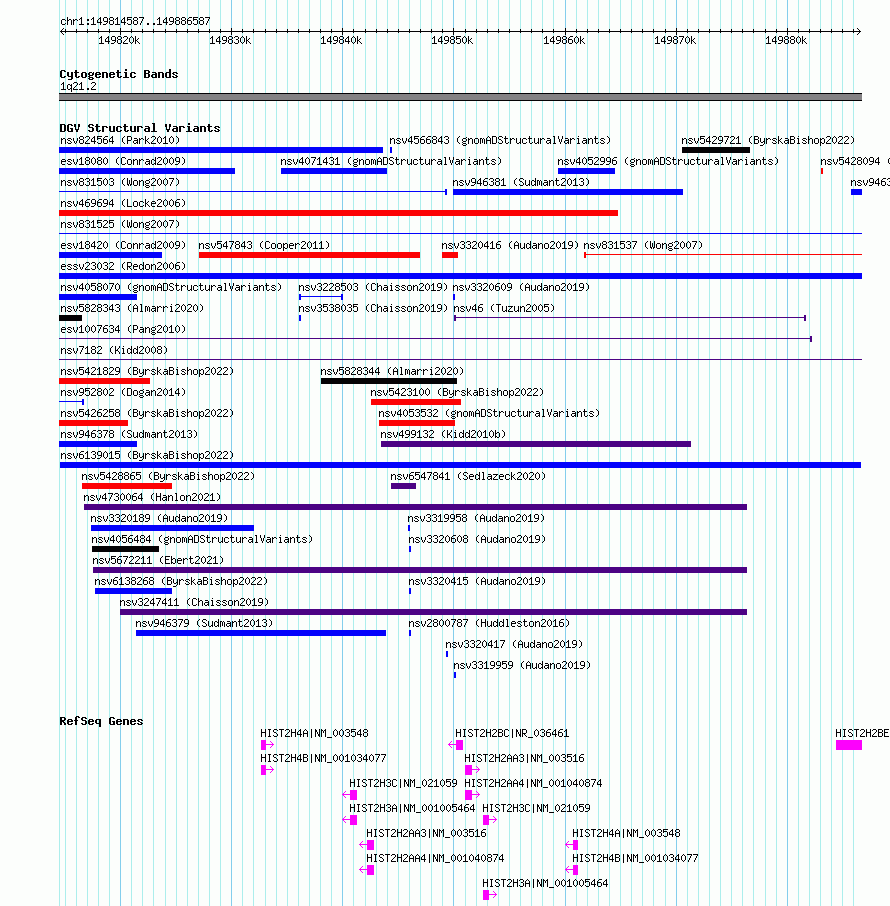Open nsv3320609 (Audano2019) label

click(521, 287)
